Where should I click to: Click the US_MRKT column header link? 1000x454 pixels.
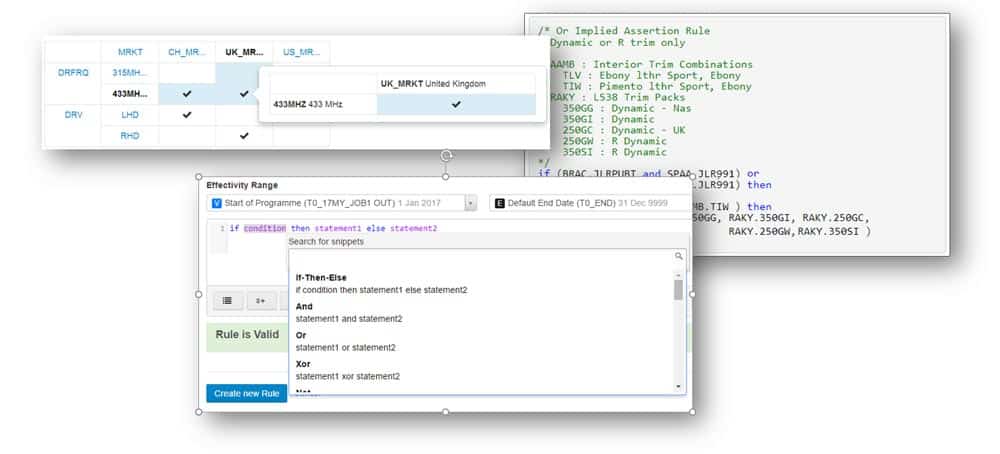301,51
